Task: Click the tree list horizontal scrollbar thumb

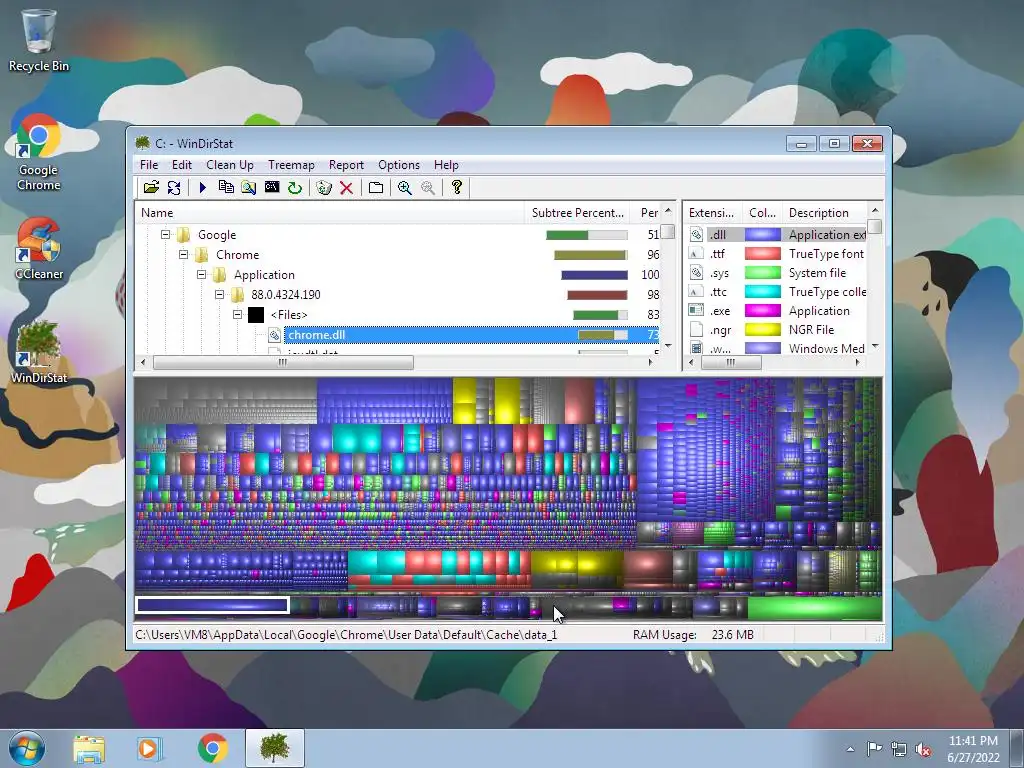Action: click(283, 362)
